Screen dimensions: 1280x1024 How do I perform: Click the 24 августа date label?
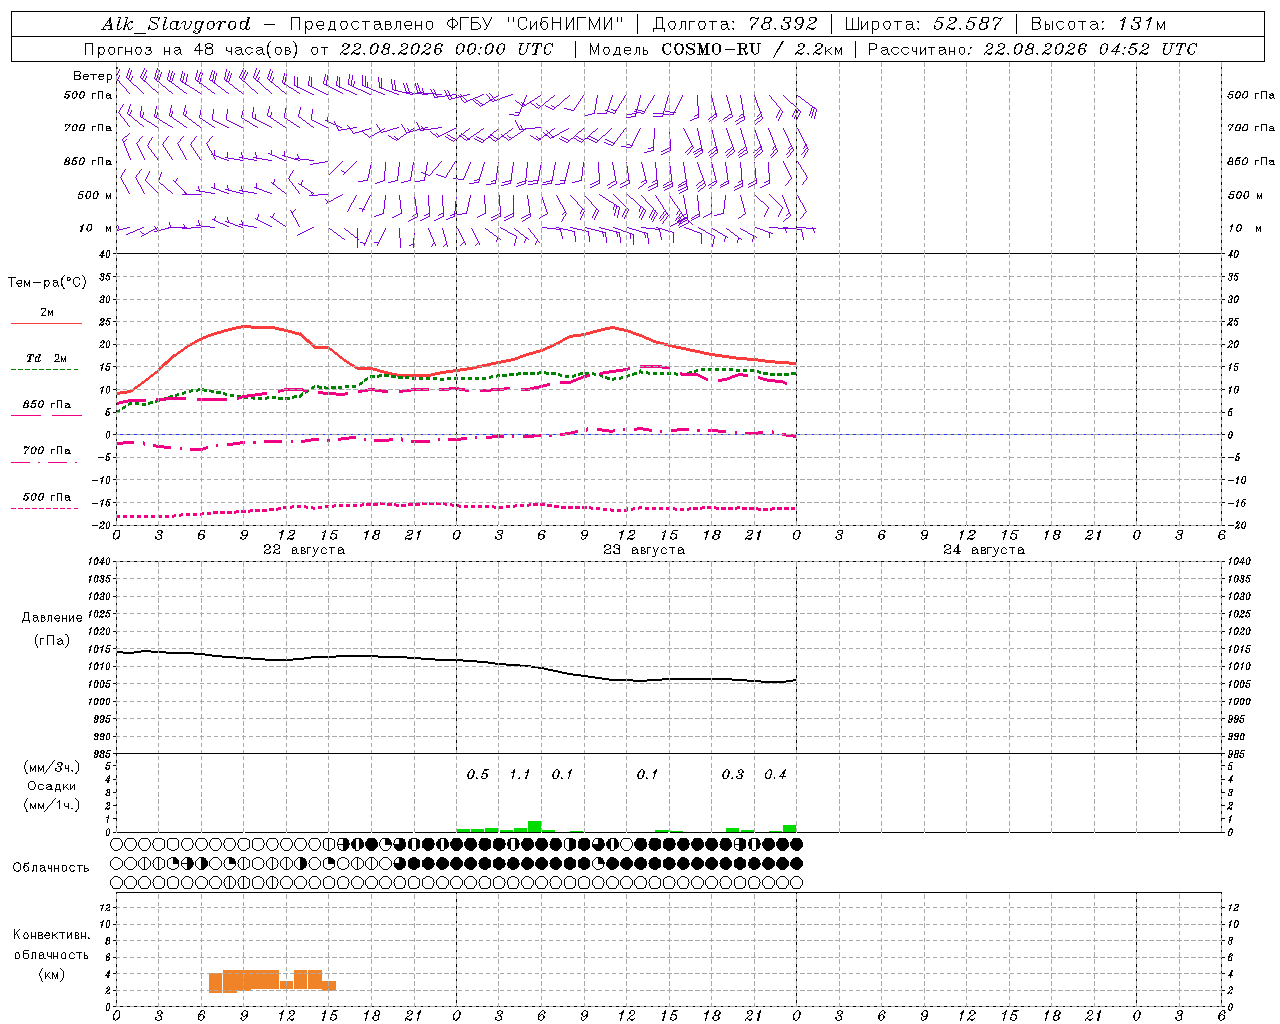[984, 550]
